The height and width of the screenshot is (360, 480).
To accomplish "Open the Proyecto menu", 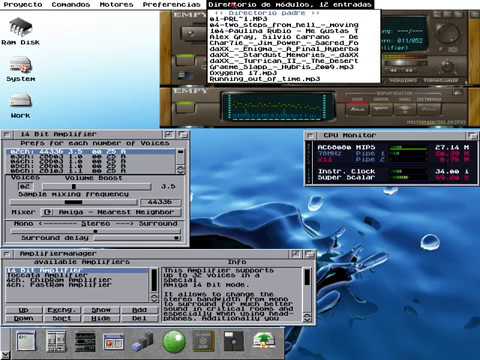I will click(23, 5).
